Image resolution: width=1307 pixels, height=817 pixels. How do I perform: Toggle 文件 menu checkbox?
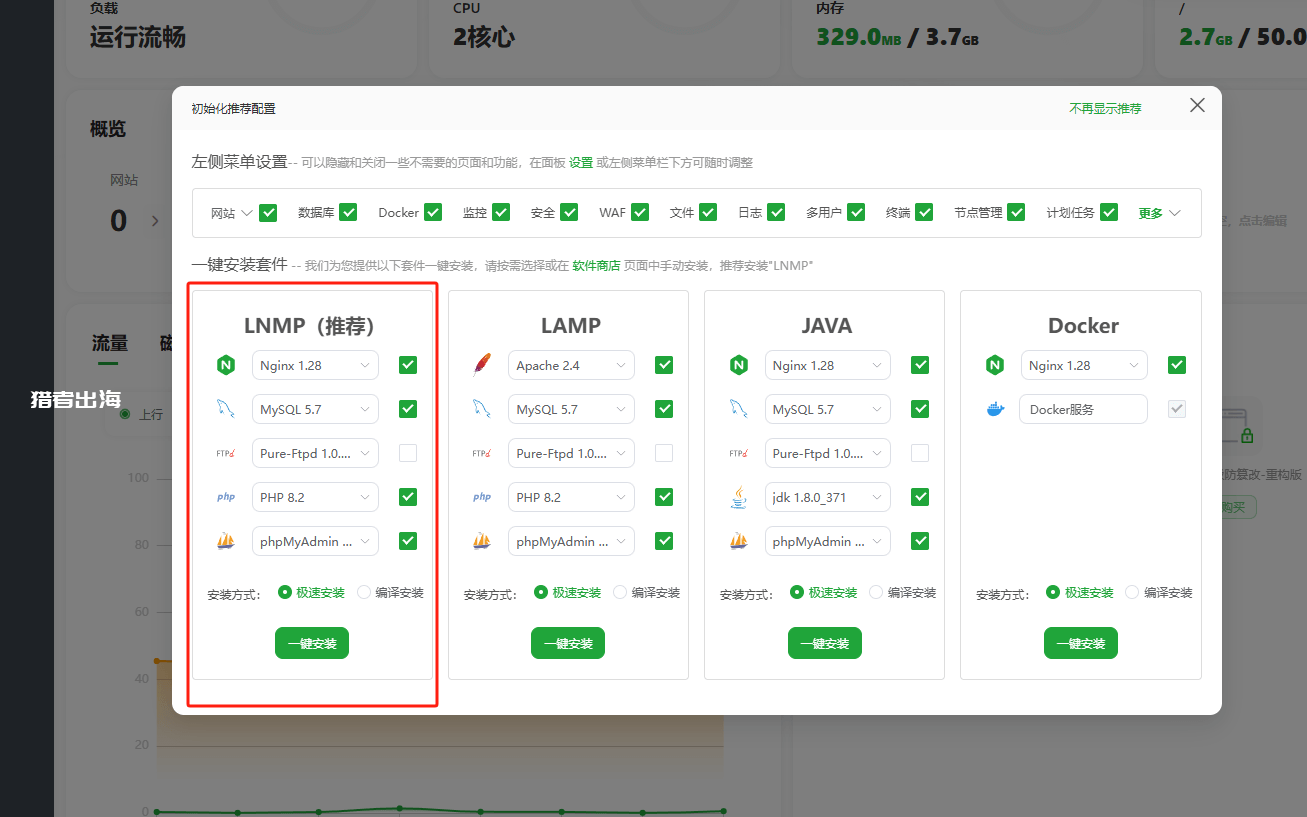click(x=708, y=212)
